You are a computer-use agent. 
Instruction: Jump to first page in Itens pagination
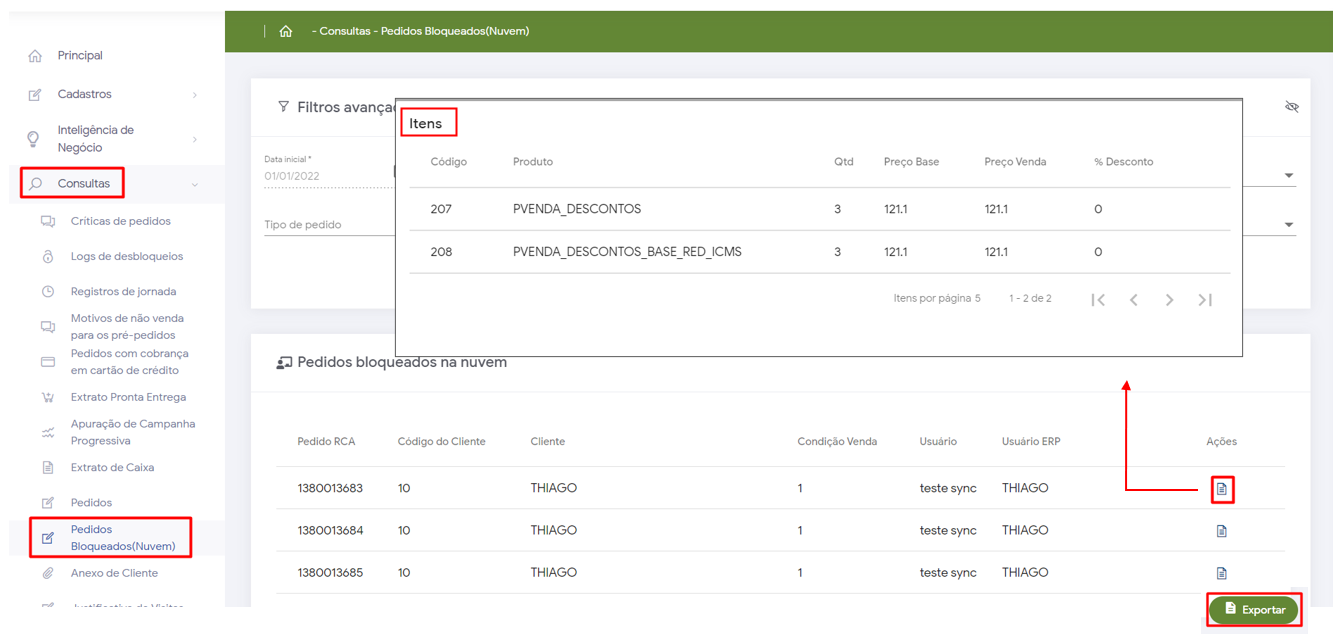pos(1098,299)
